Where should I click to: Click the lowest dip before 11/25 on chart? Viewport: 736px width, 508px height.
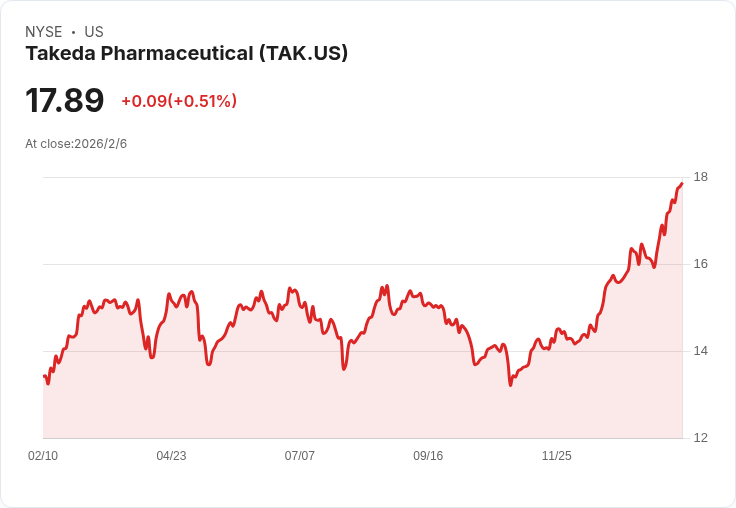pos(510,385)
